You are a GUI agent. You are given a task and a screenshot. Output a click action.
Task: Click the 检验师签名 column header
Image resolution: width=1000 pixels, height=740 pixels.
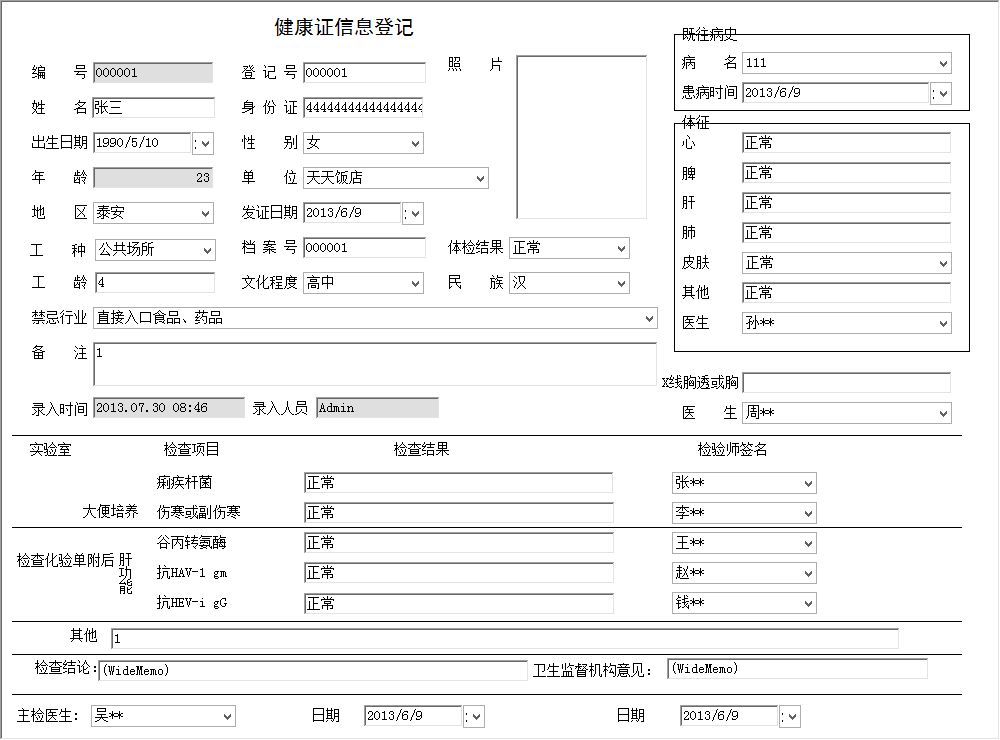pos(732,450)
